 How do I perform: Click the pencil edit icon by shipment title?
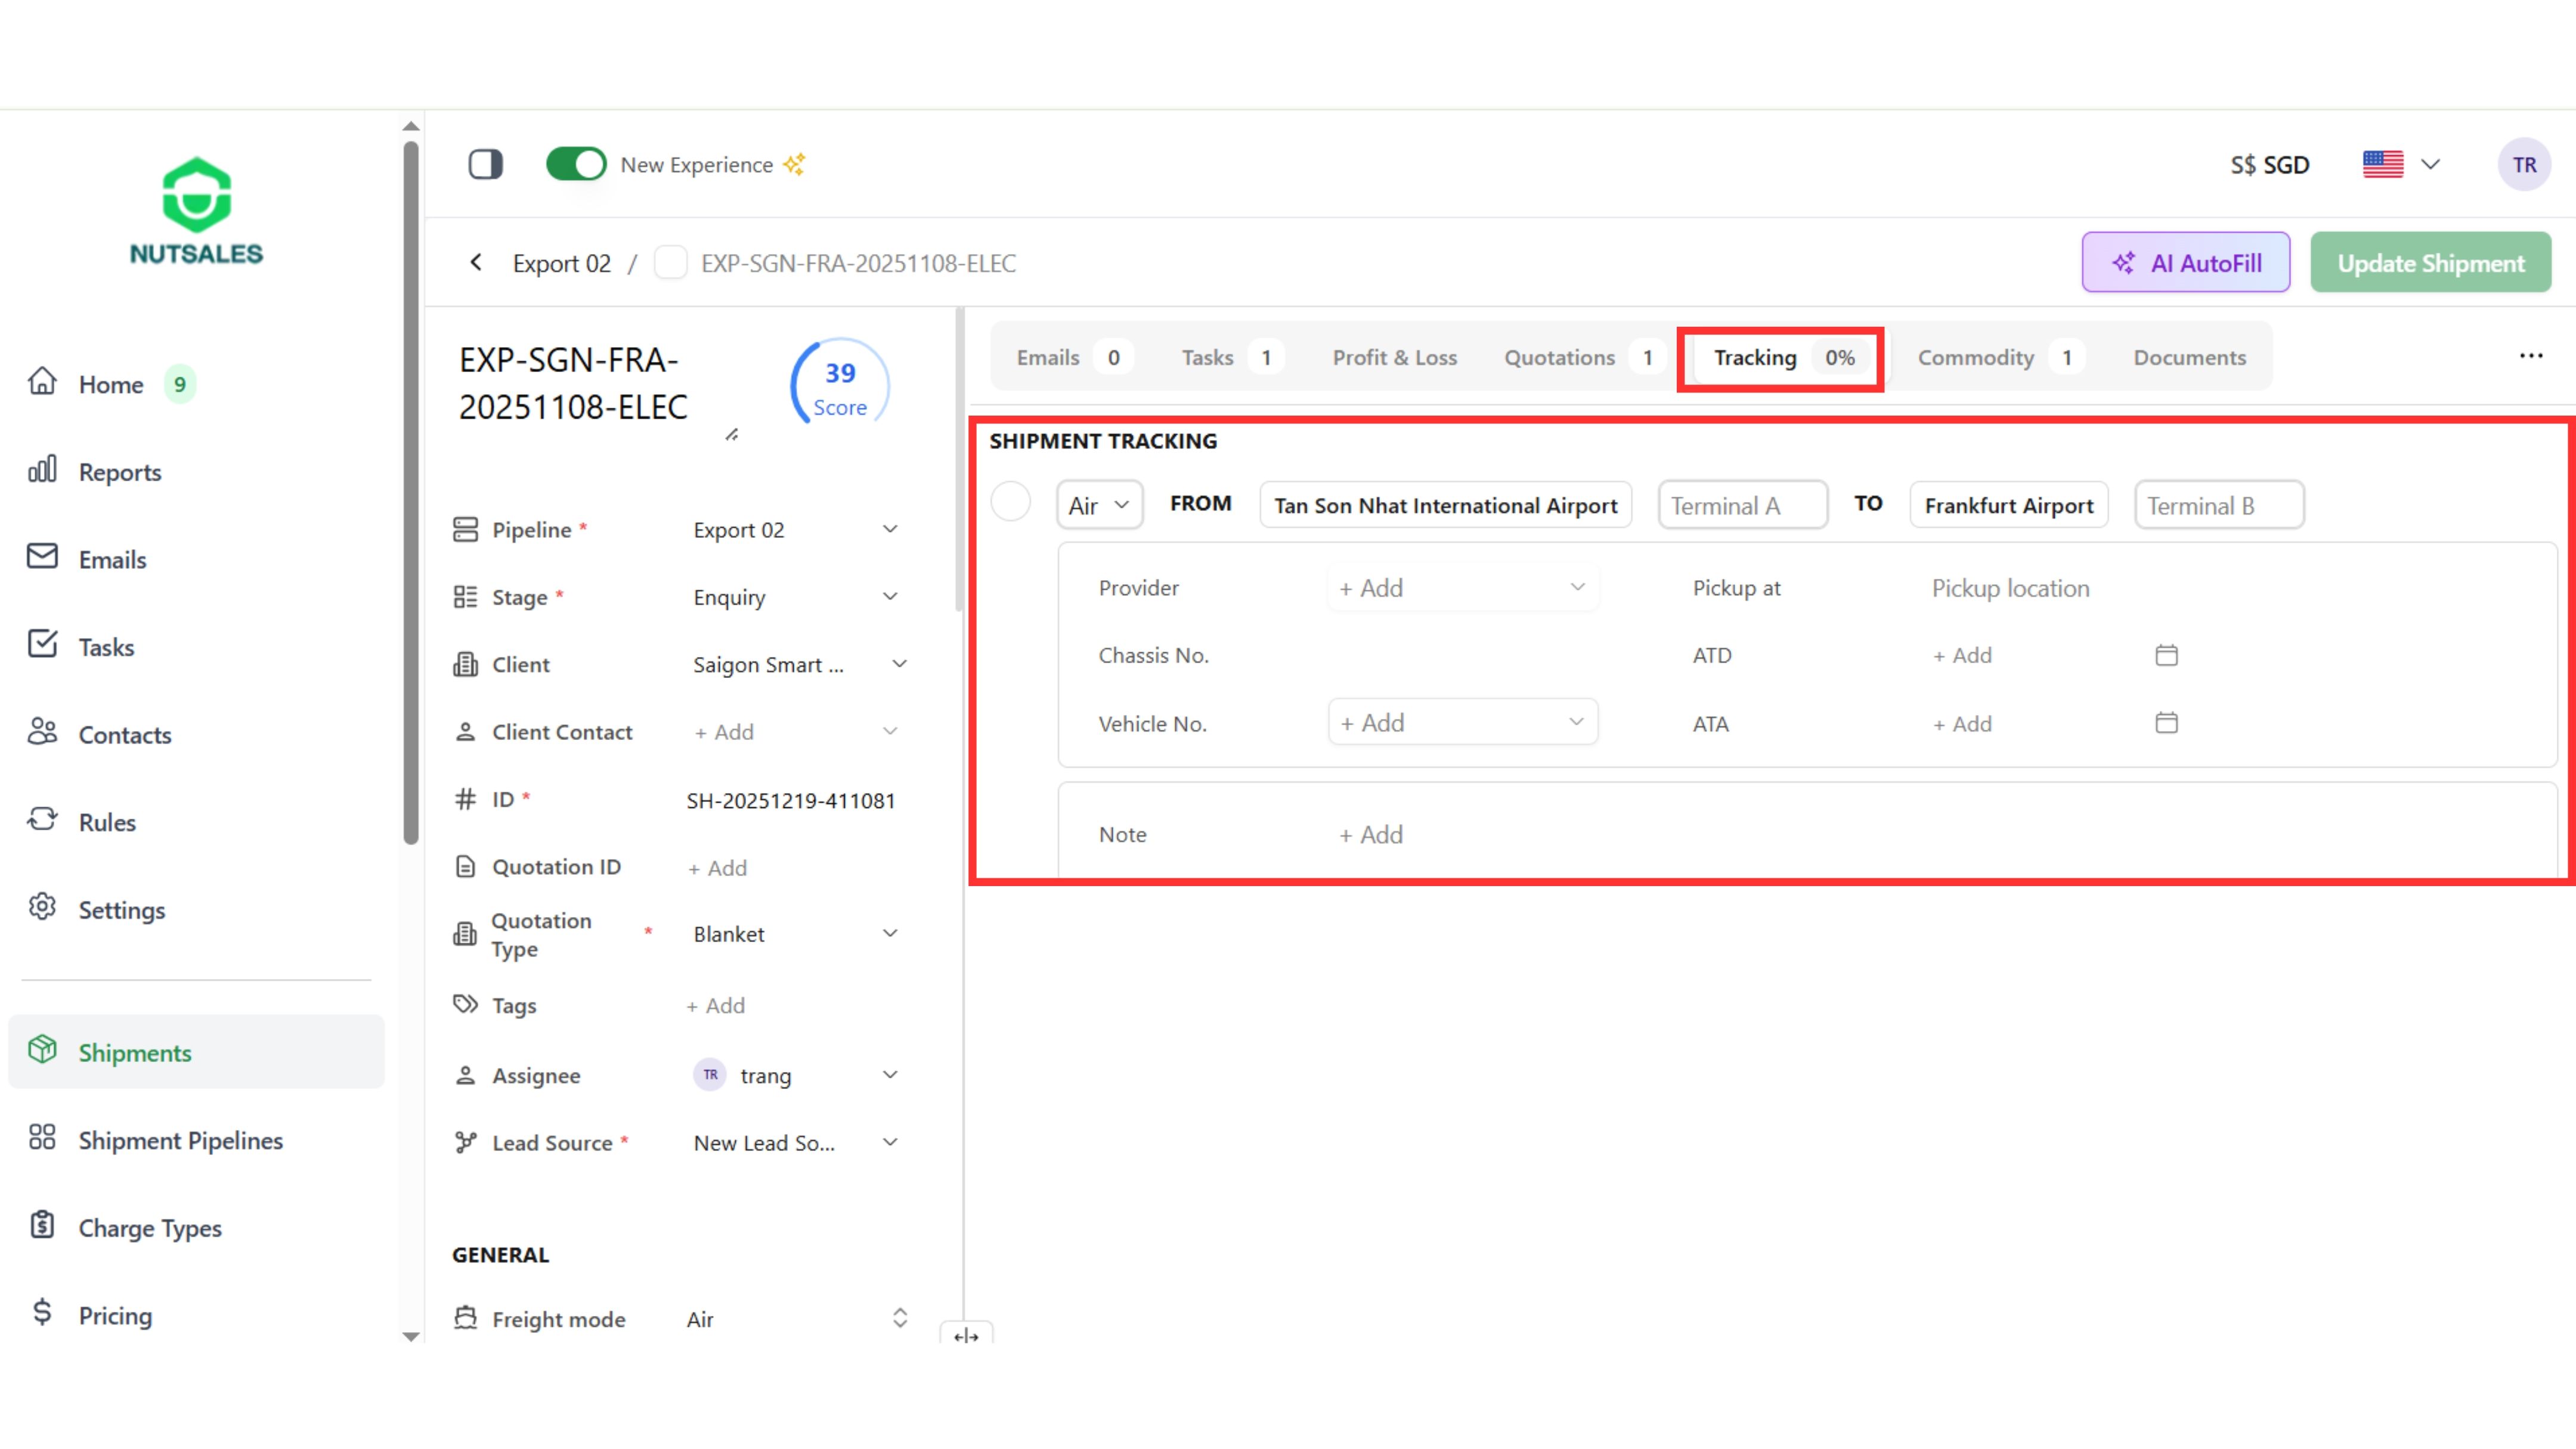pos(732,435)
